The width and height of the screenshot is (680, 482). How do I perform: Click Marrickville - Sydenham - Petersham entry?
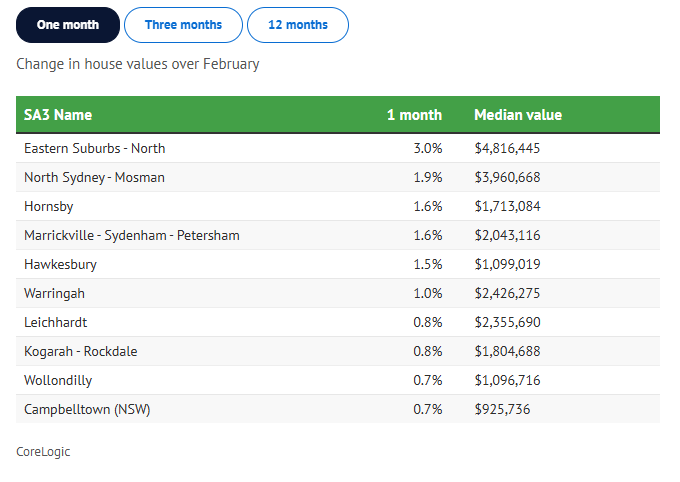[132, 235]
